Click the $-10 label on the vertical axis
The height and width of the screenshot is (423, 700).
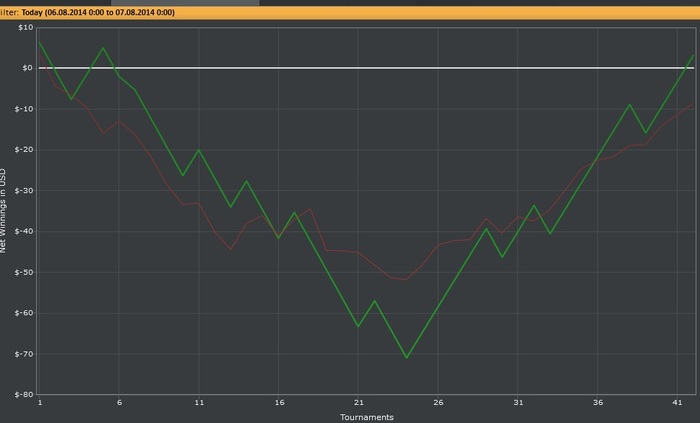tap(24, 109)
